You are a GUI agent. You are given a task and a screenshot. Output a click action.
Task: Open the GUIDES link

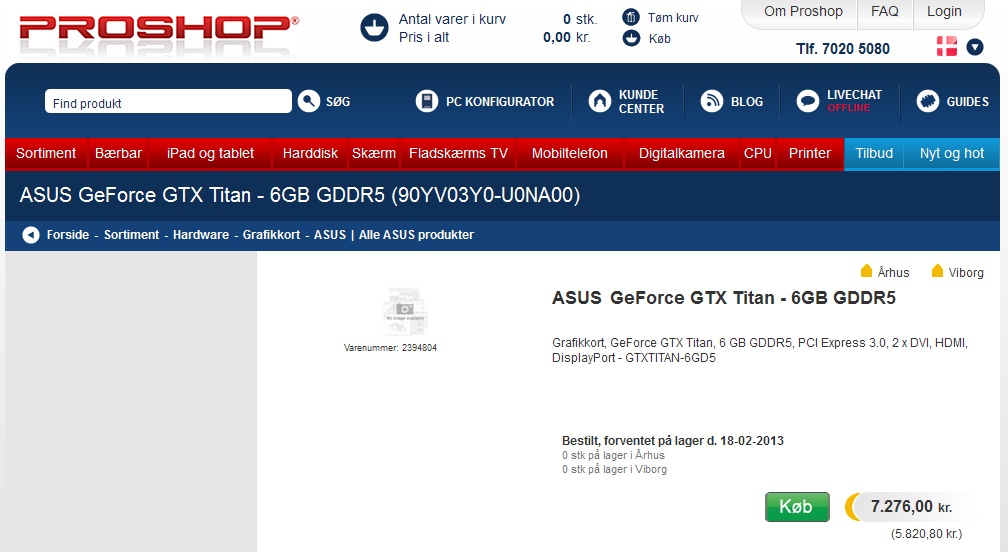pyautogui.click(x=967, y=102)
